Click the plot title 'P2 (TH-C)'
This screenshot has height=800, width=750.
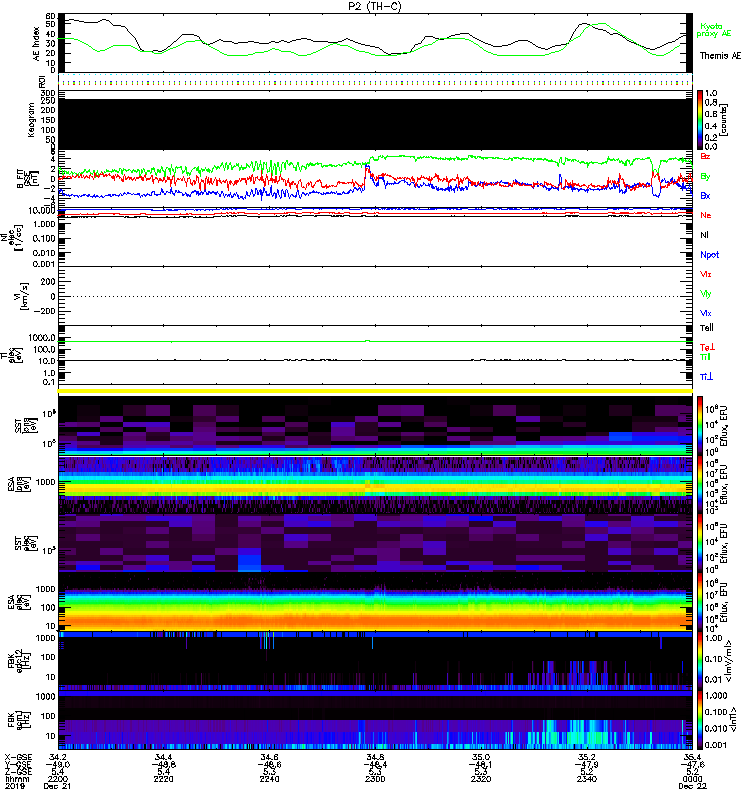(374, 6)
